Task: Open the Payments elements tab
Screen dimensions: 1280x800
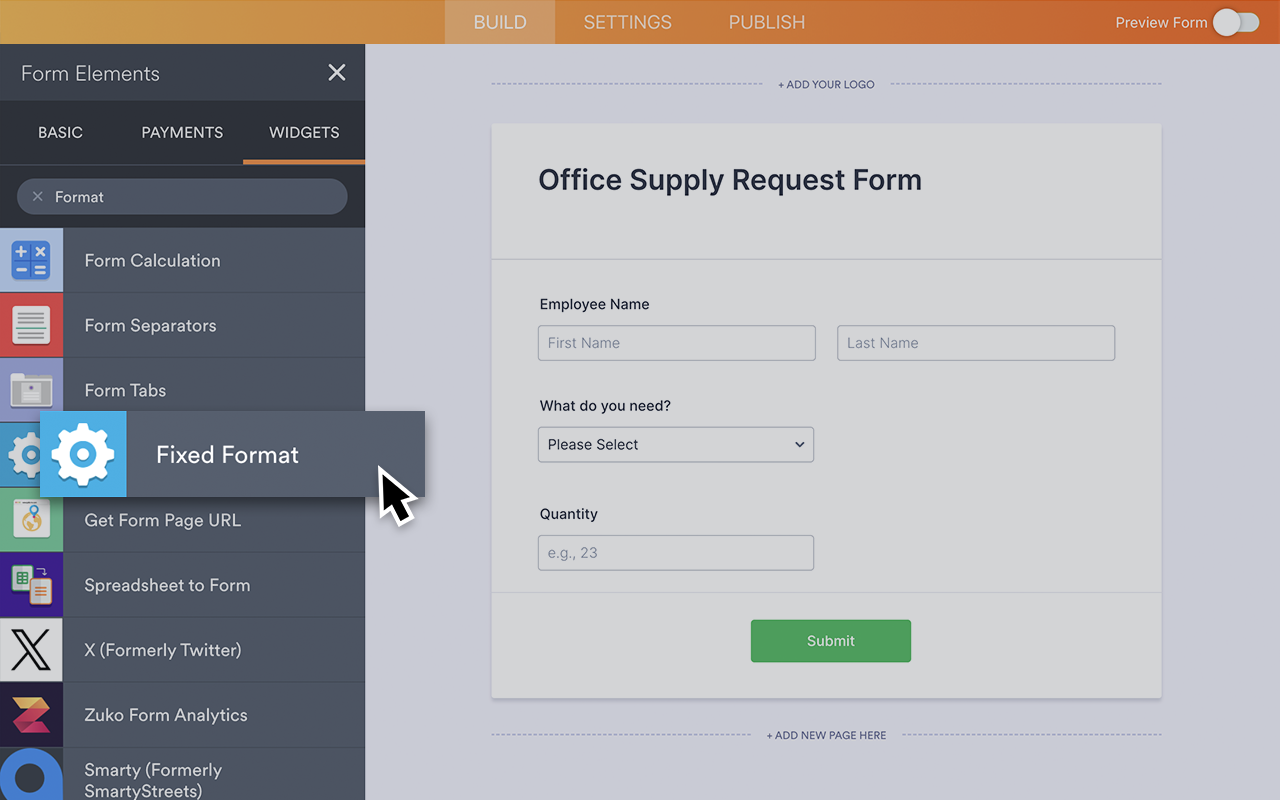Action: pyautogui.click(x=182, y=132)
